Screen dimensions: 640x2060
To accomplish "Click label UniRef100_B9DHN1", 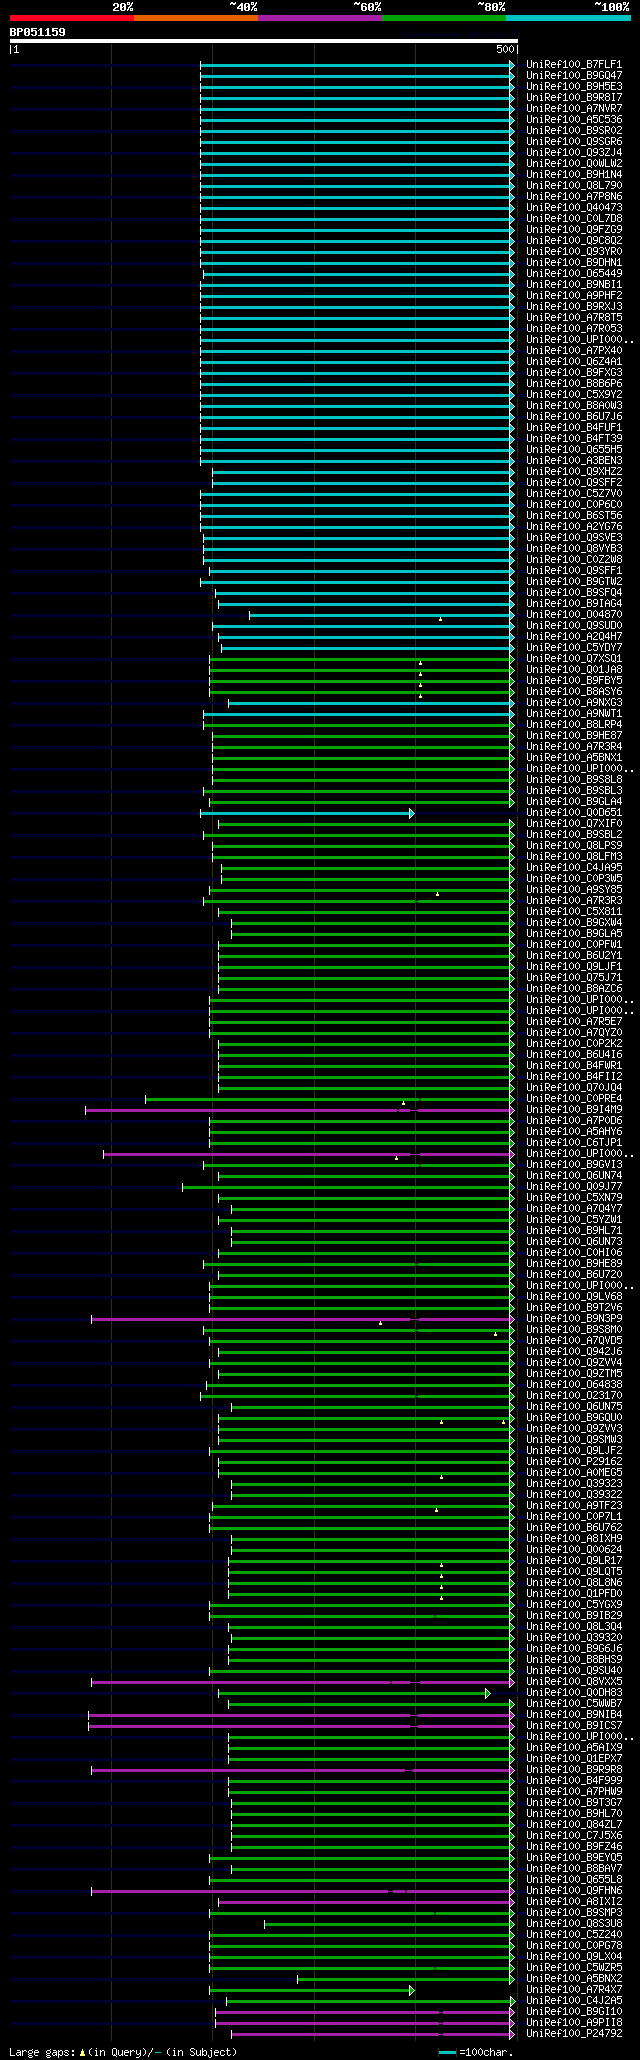I will click(574, 263).
